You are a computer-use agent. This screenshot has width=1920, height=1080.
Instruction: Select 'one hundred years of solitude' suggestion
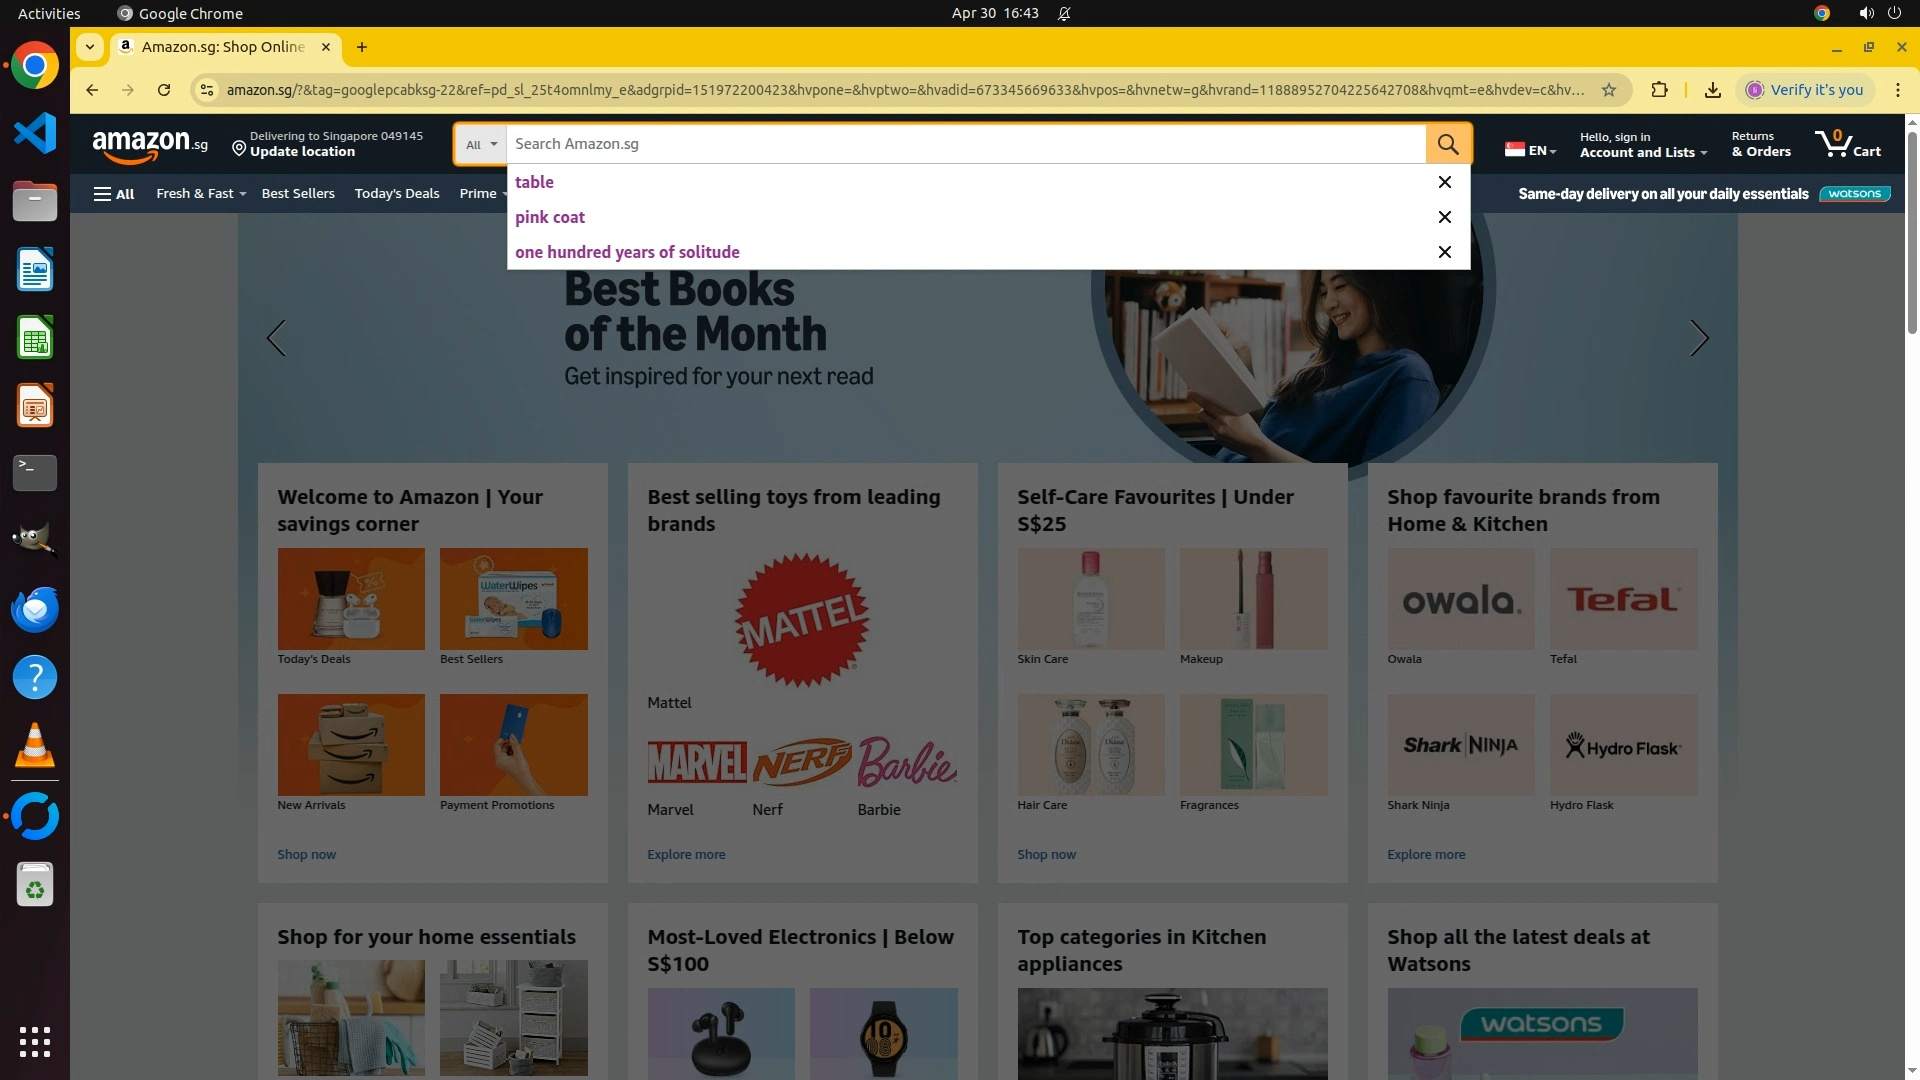pos(627,252)
